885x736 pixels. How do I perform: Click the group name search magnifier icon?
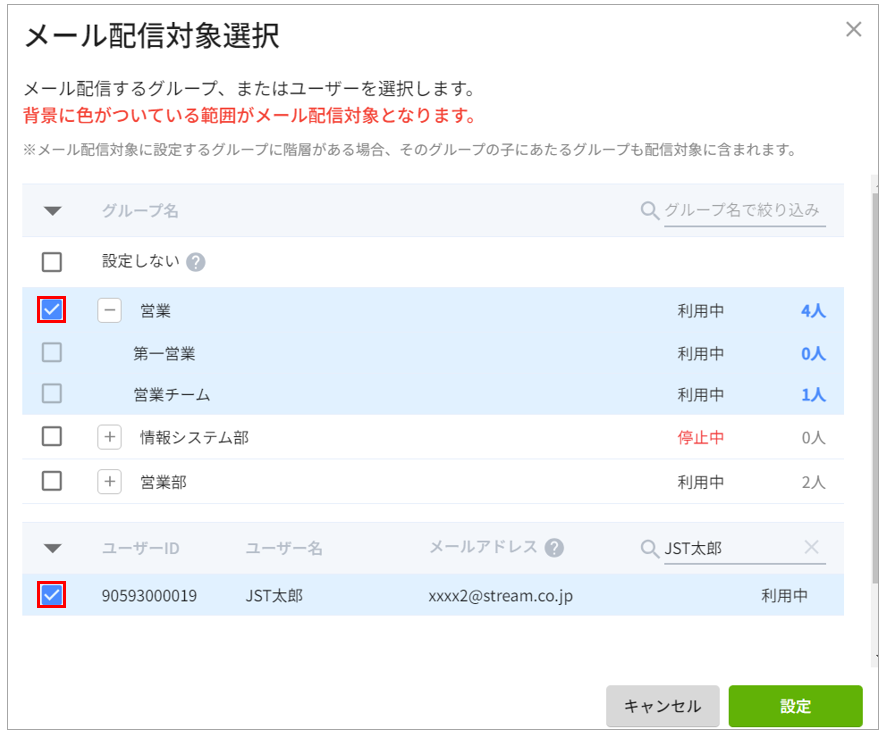(649, 211)
